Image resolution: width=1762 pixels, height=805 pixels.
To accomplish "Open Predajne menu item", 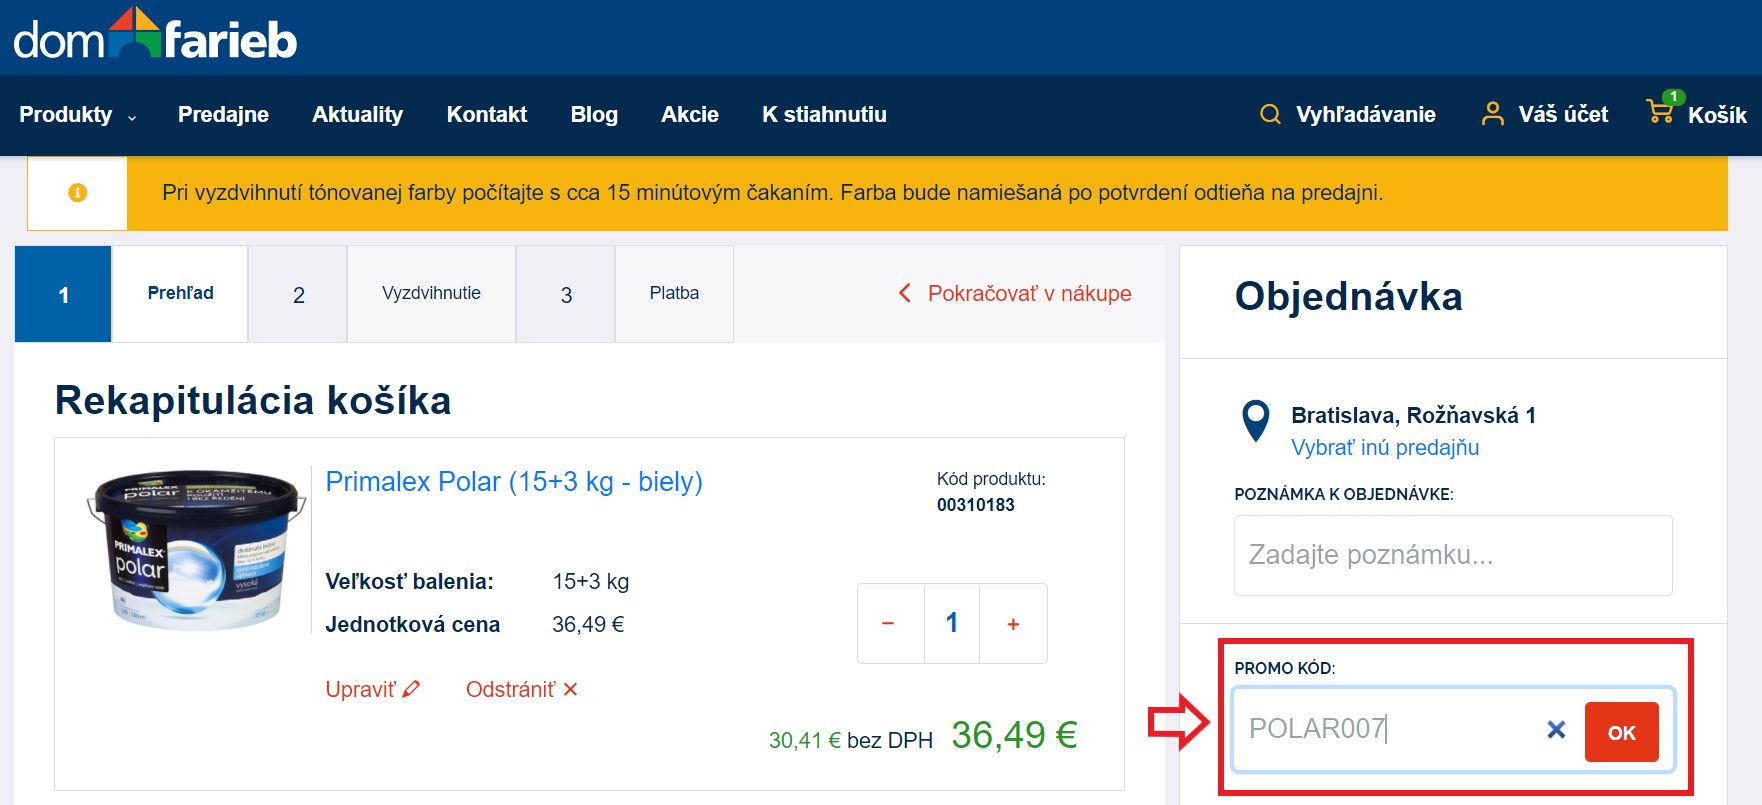I will (223, 115).
